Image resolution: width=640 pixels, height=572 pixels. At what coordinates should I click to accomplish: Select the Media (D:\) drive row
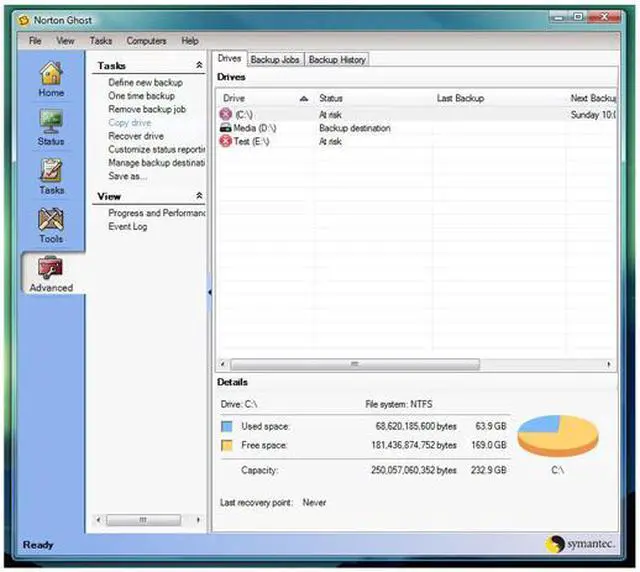click(416, 128)
